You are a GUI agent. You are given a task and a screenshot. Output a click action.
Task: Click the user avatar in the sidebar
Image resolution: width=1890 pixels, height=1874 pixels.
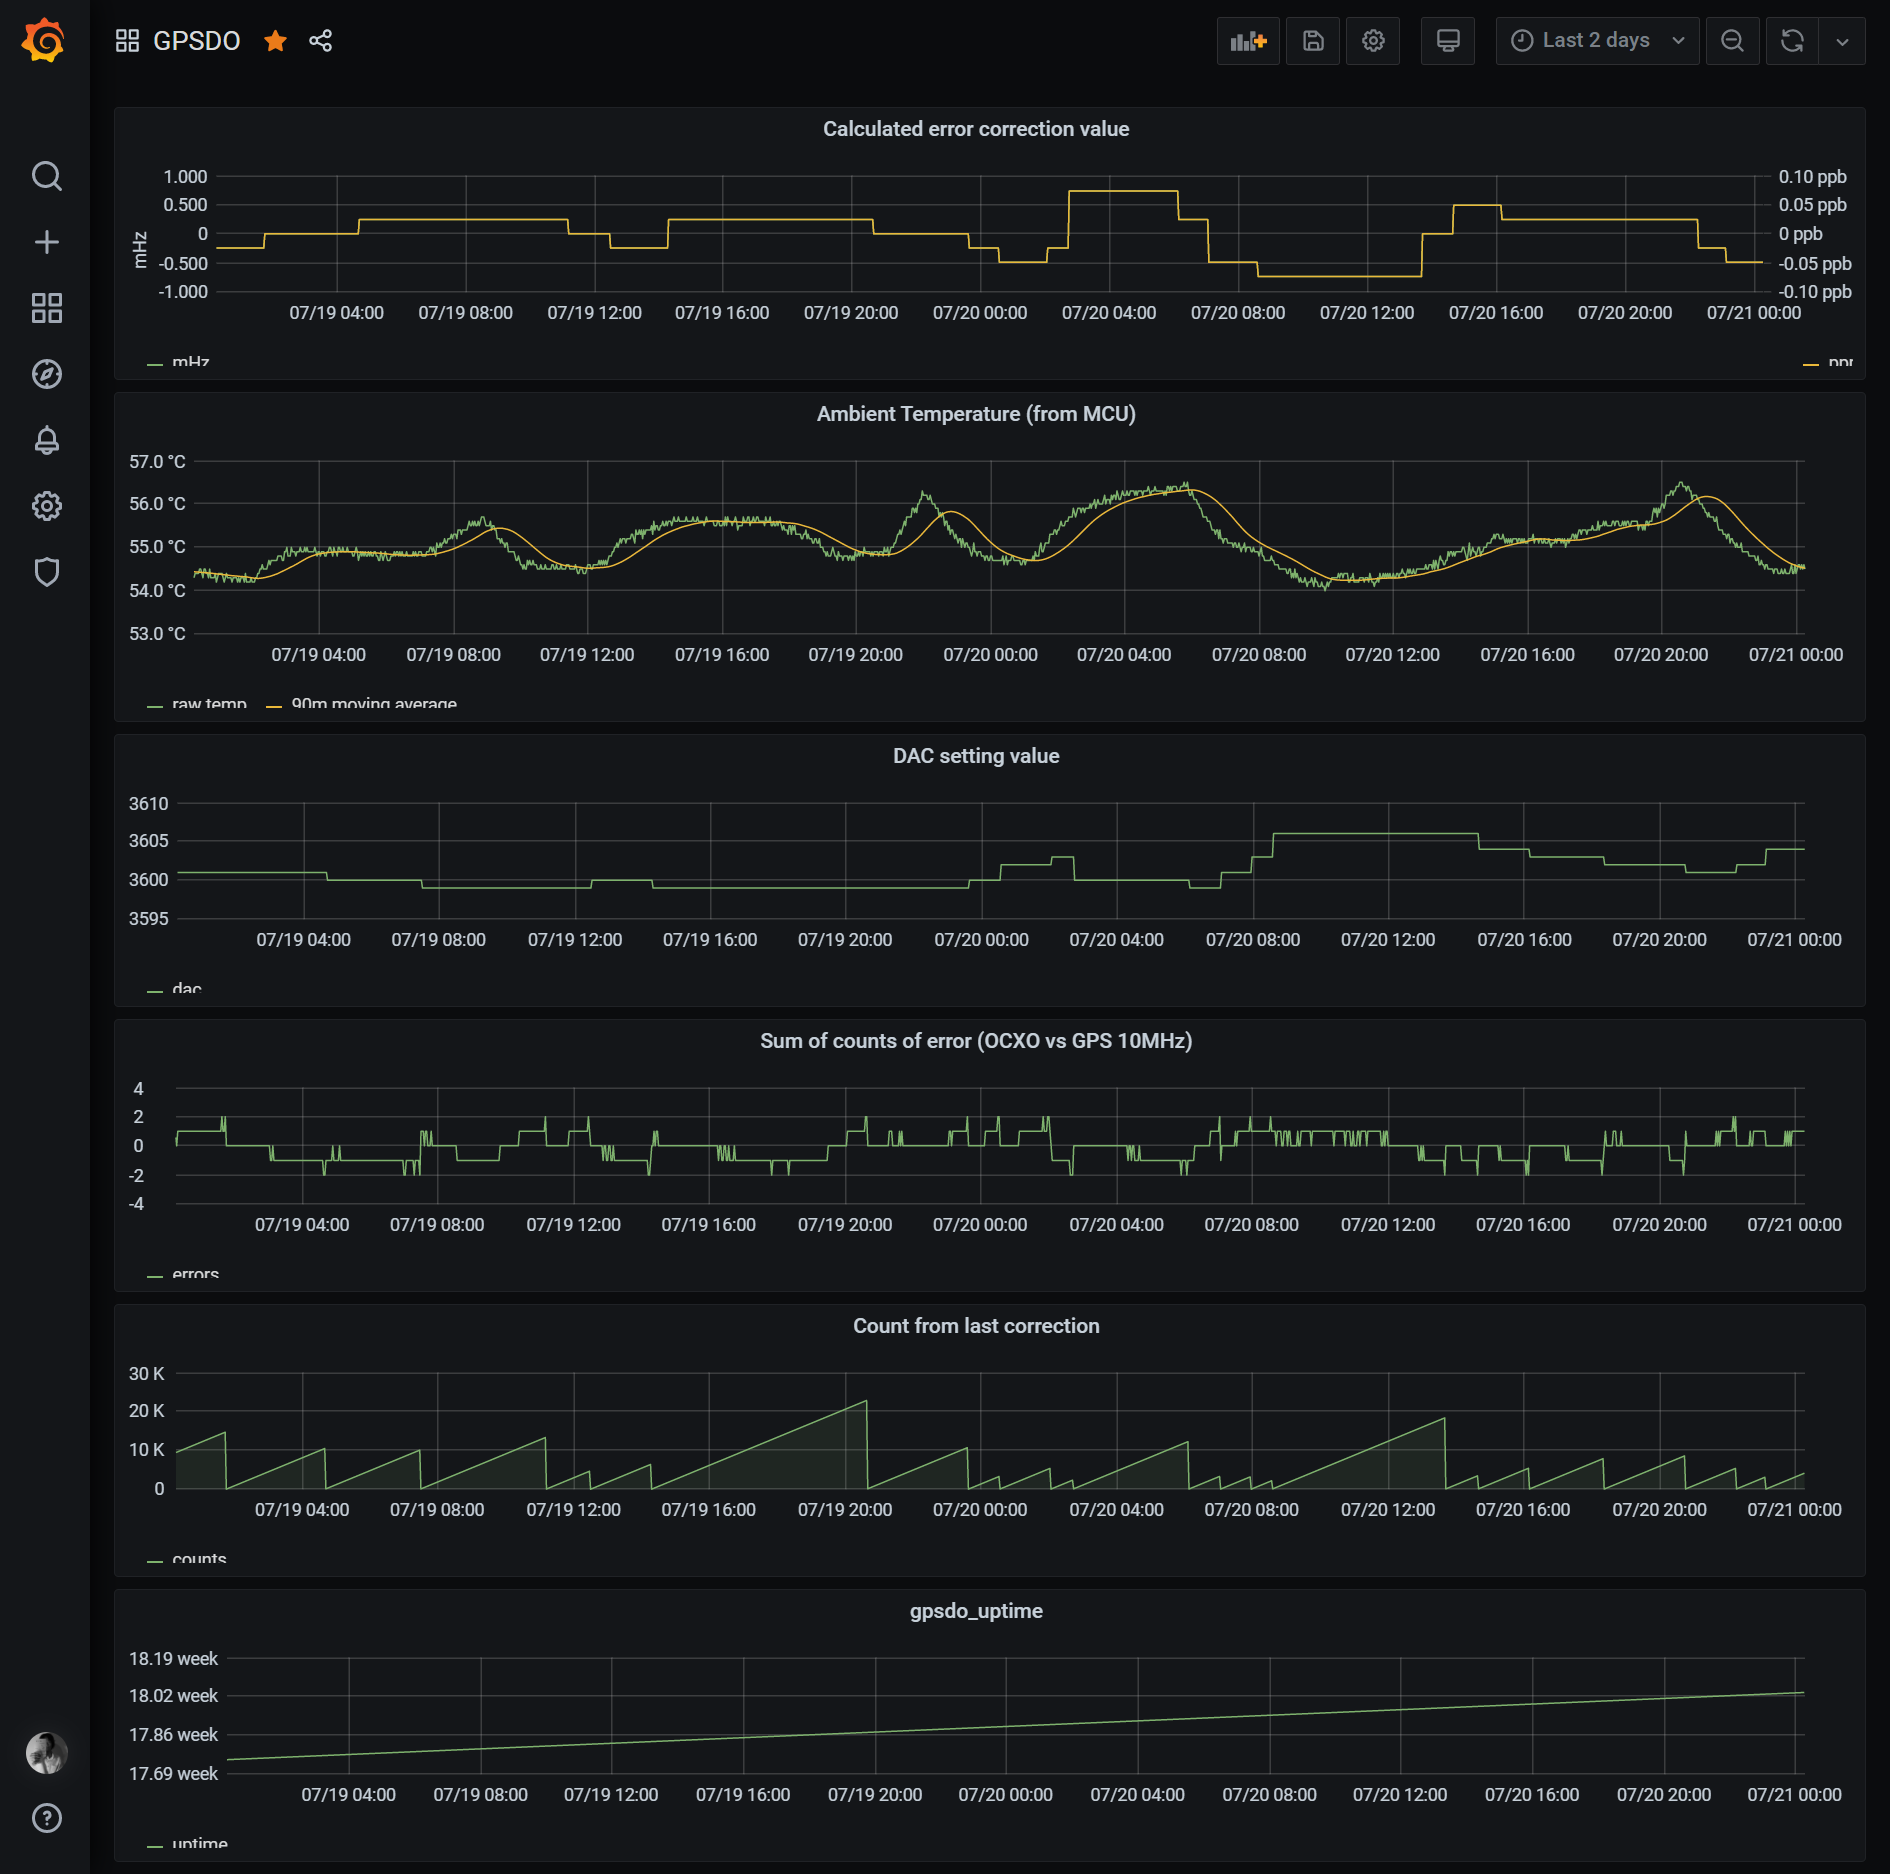[46, 1753]
